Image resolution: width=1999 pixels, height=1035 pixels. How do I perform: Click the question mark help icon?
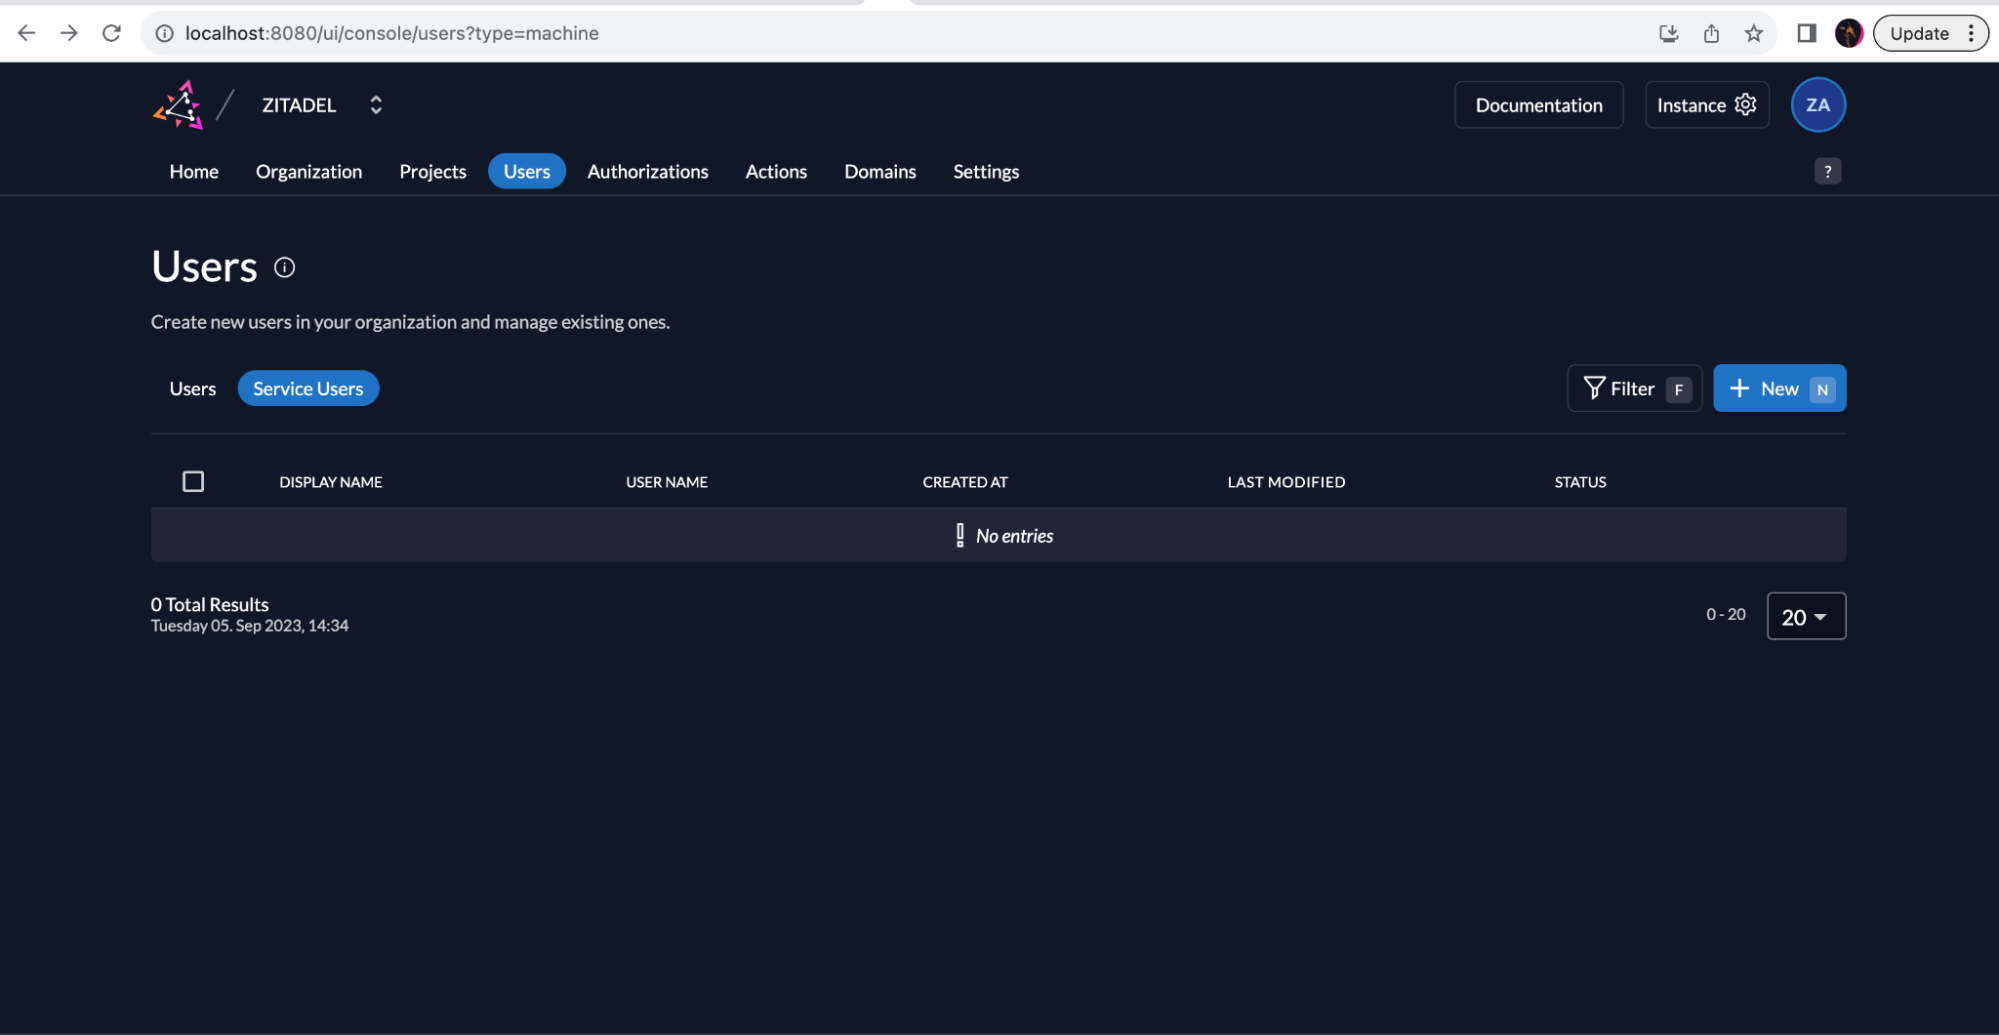pyautogui.click(x=1827, y=171)
